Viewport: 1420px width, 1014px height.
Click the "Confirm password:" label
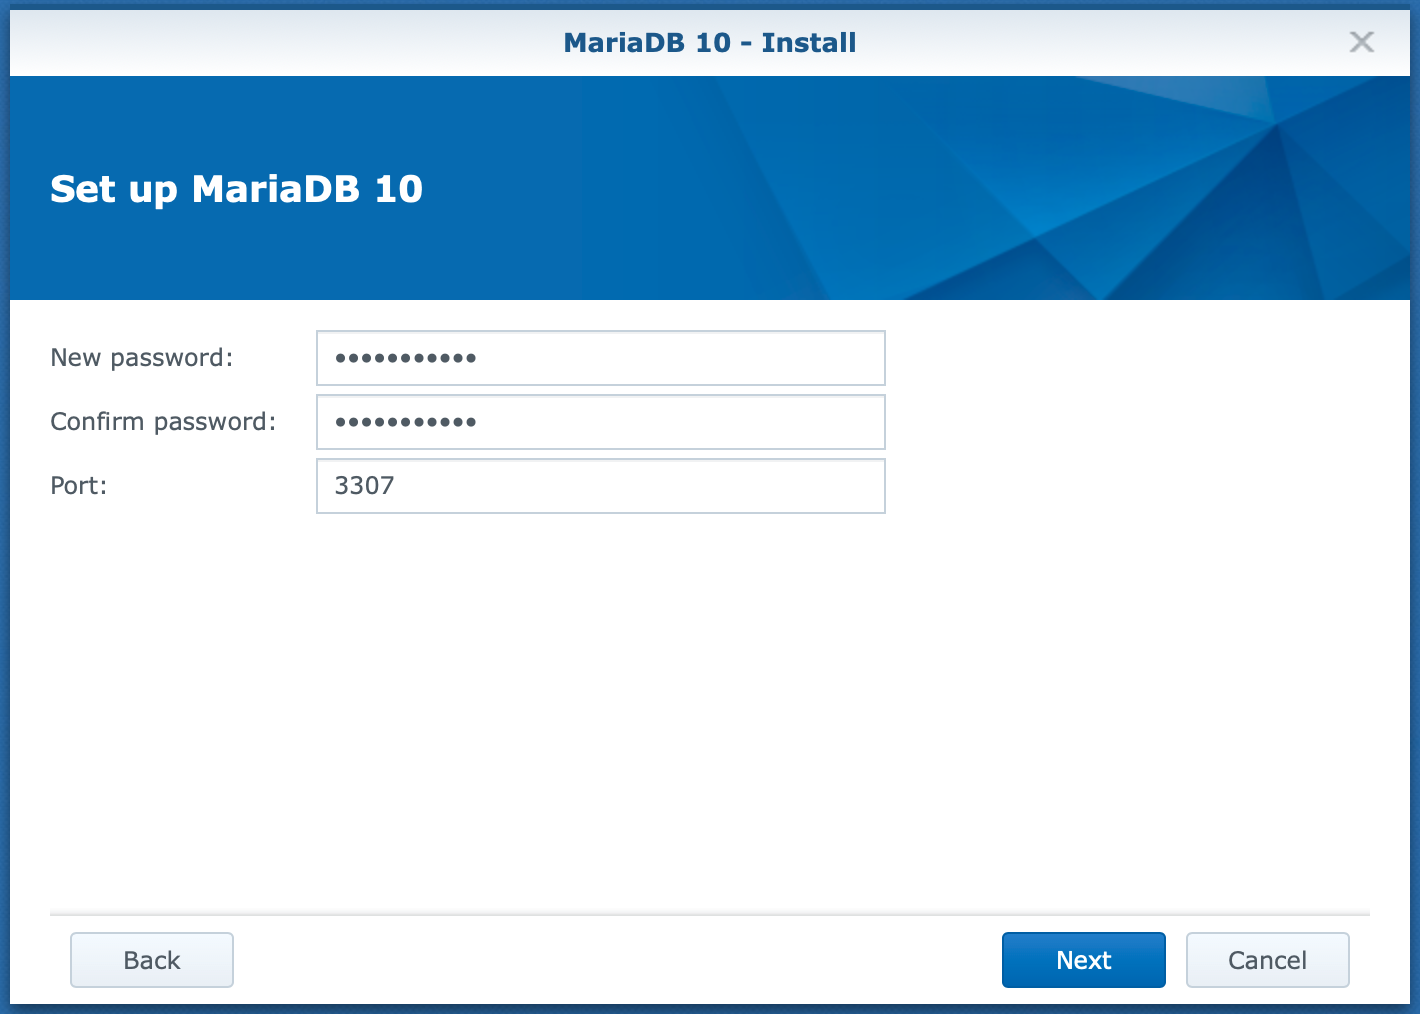point(163,422)
